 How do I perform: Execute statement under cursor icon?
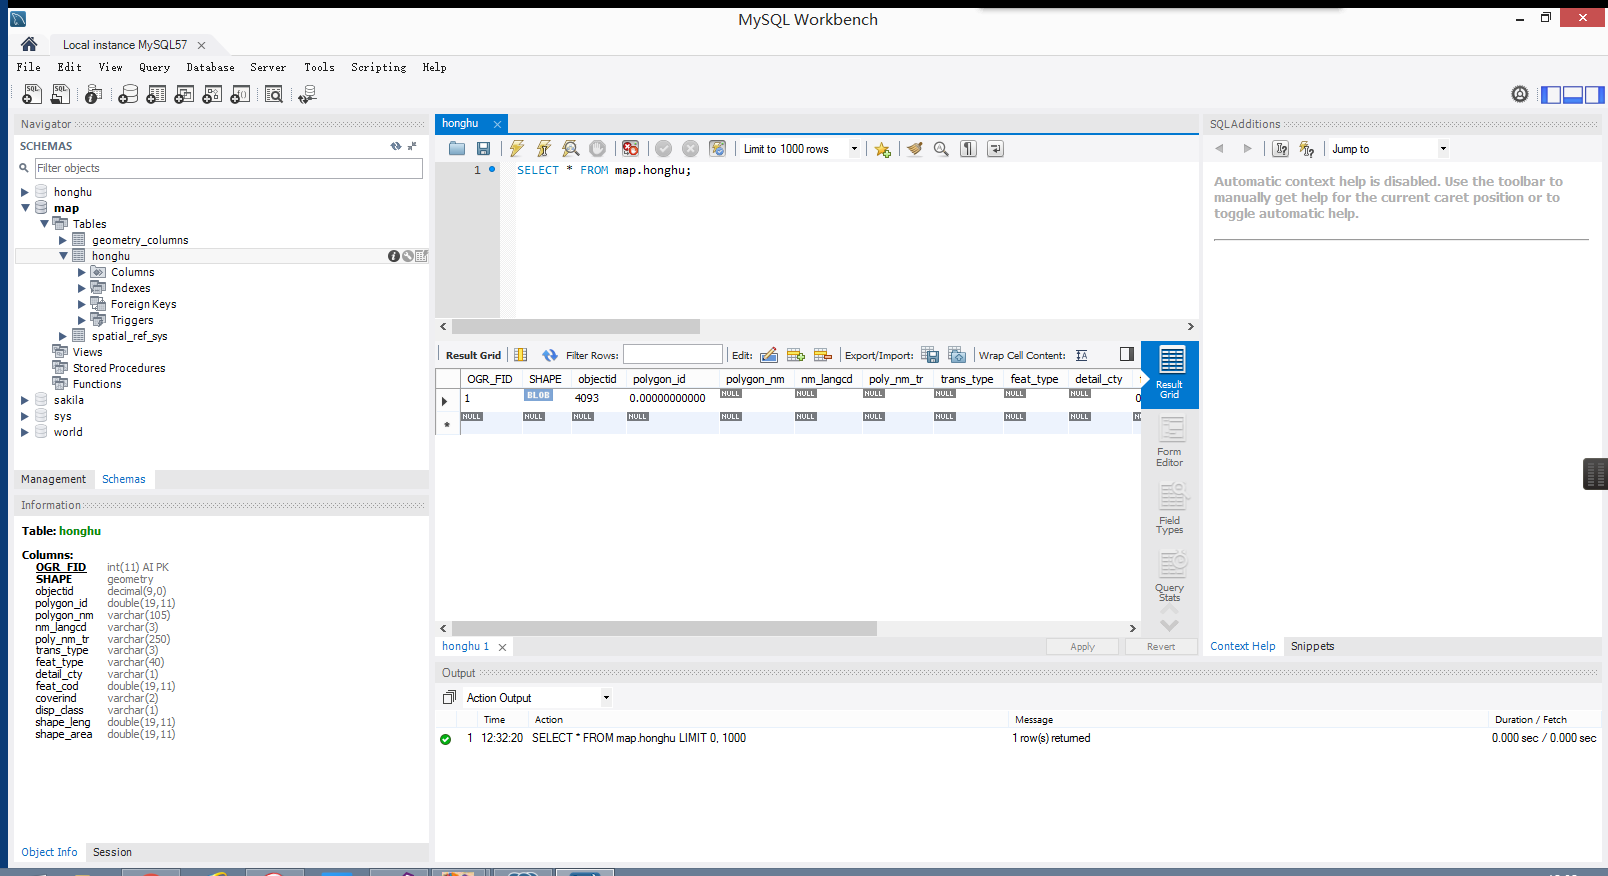tap(544, 148)
